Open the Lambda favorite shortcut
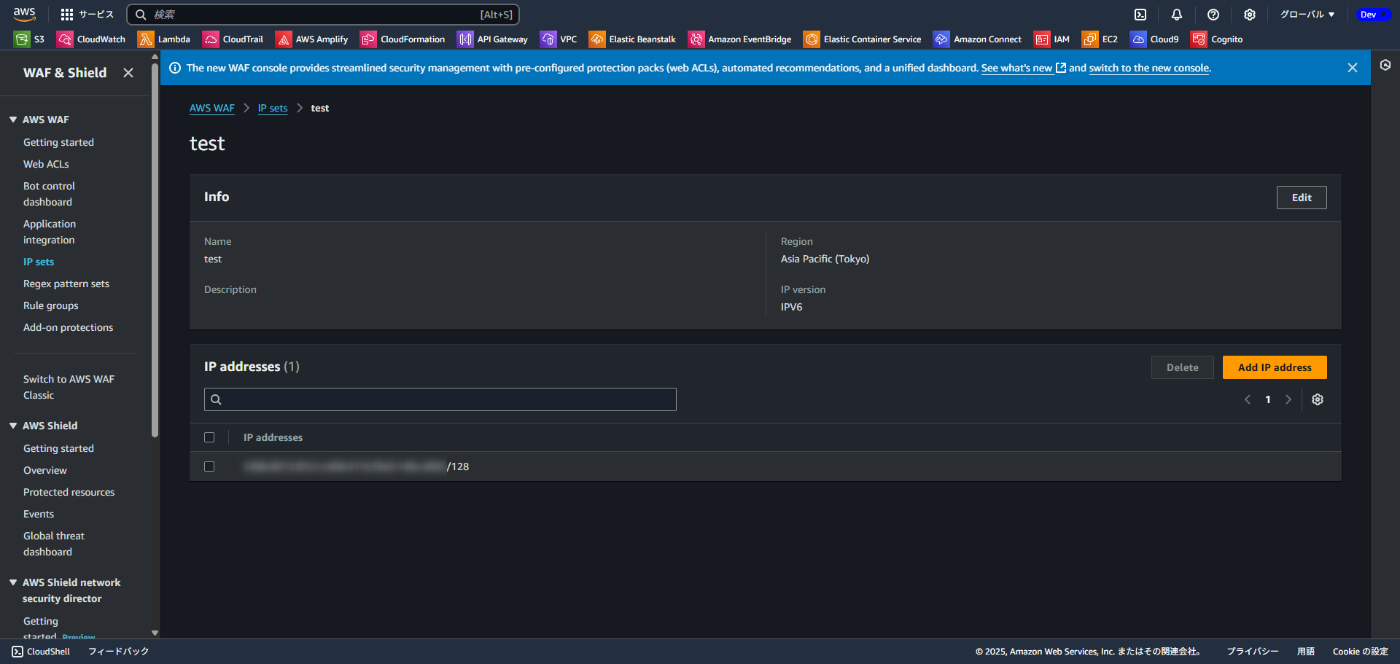This screenshot has width=1400, height=664. 164,39
